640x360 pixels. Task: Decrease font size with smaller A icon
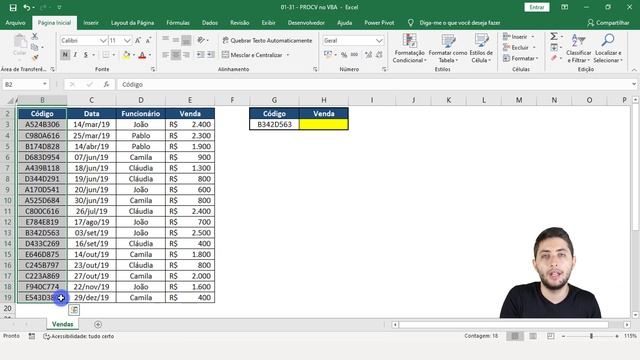(148, 40)
